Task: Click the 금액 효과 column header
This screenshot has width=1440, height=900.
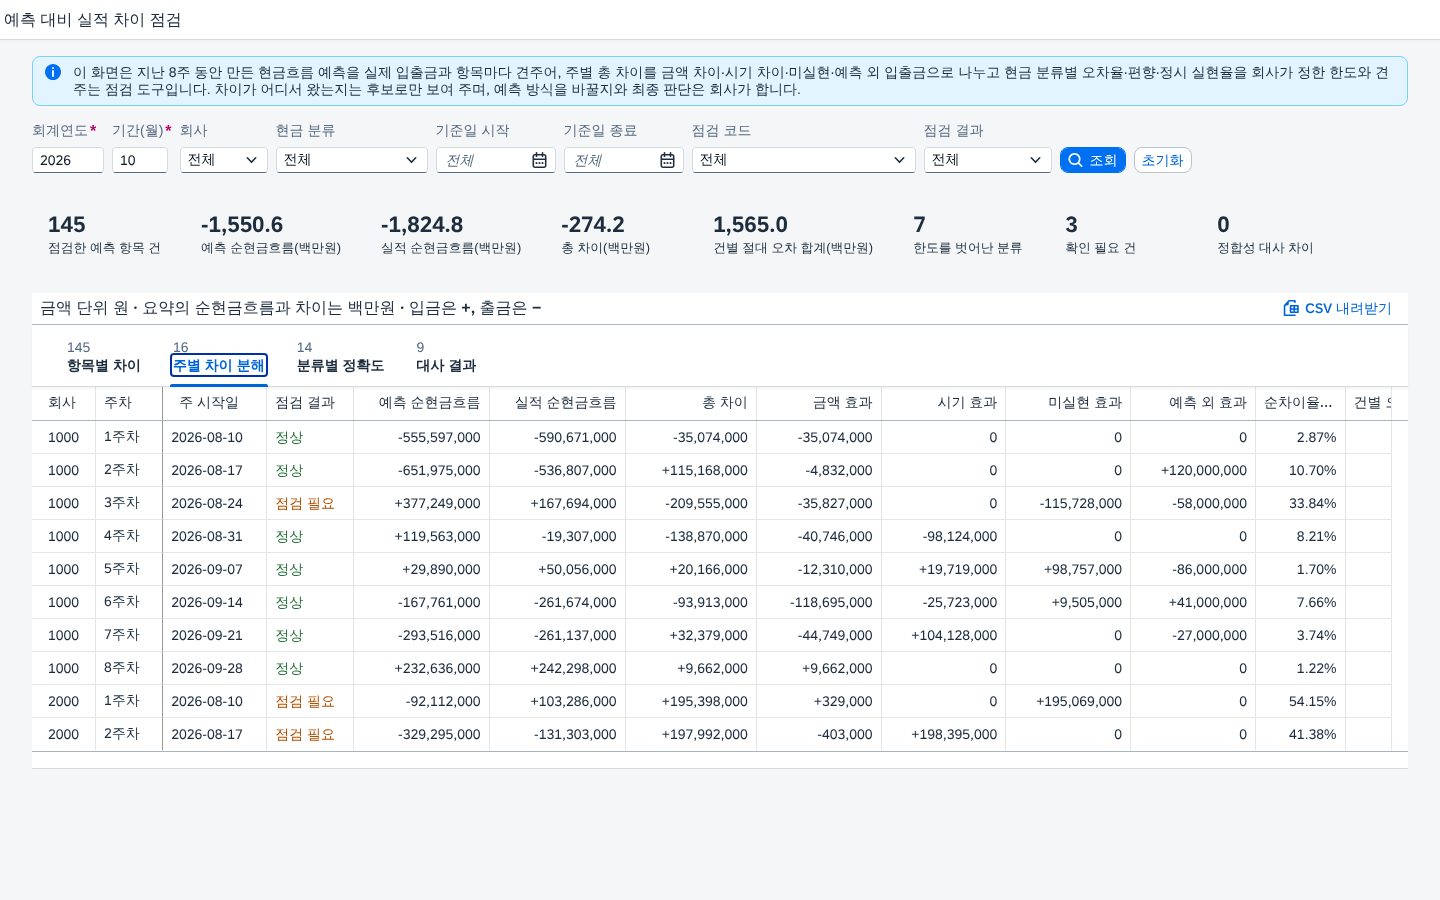Action: click(819, 403)
